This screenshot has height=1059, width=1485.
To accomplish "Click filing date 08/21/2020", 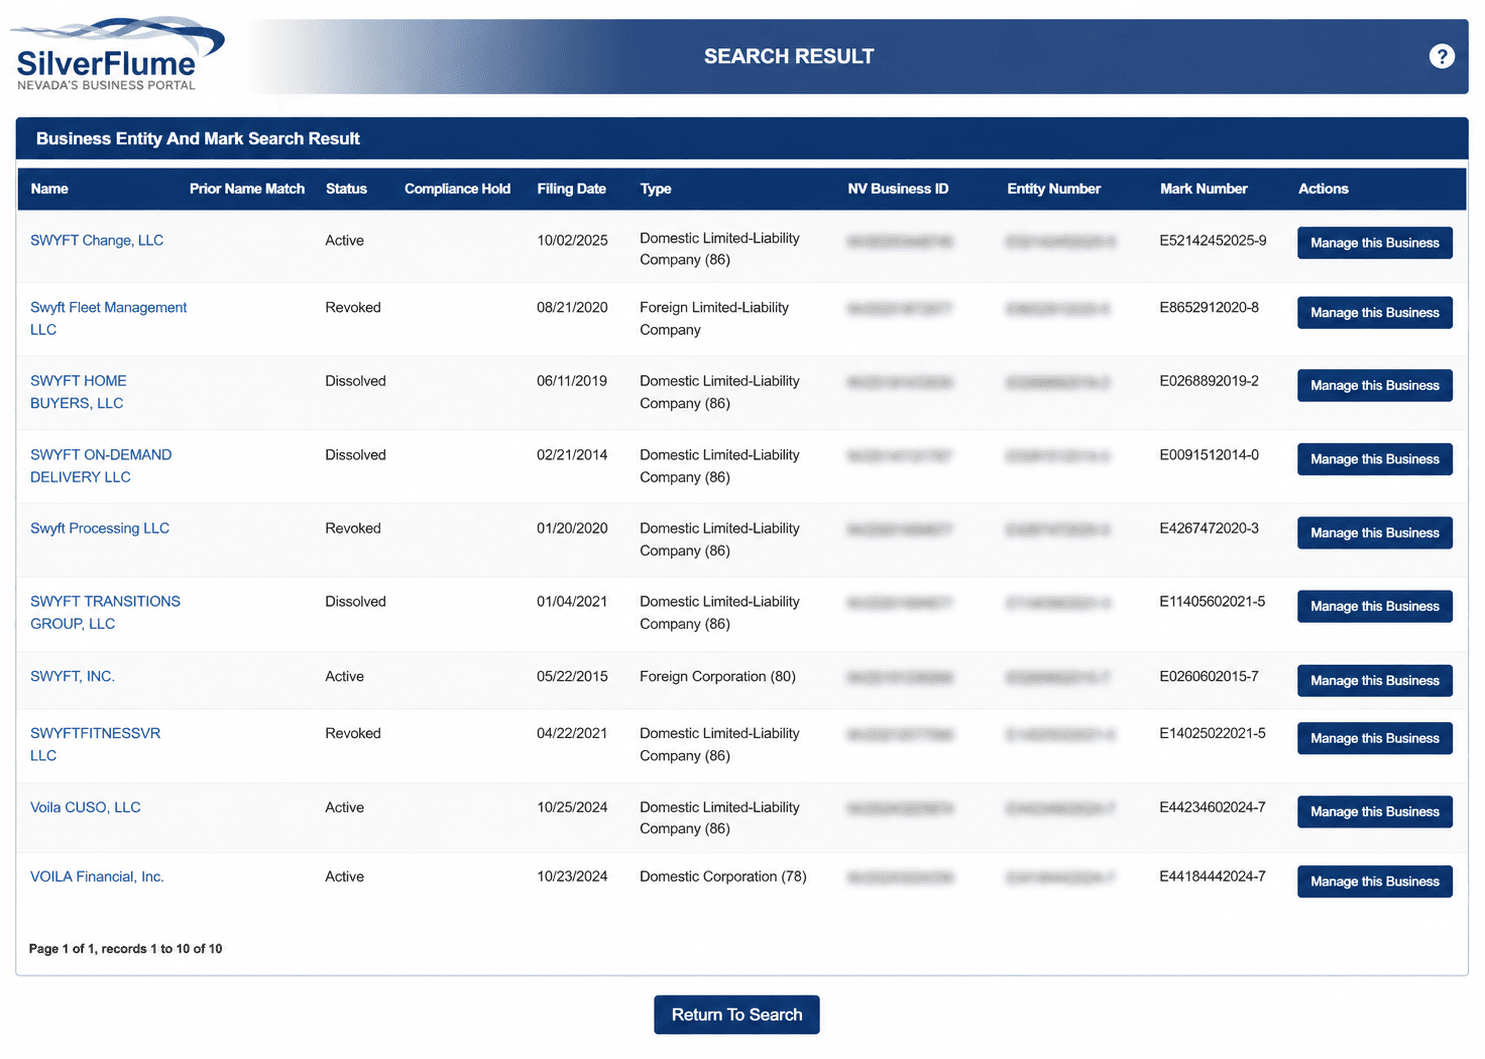I will point(572,307).
